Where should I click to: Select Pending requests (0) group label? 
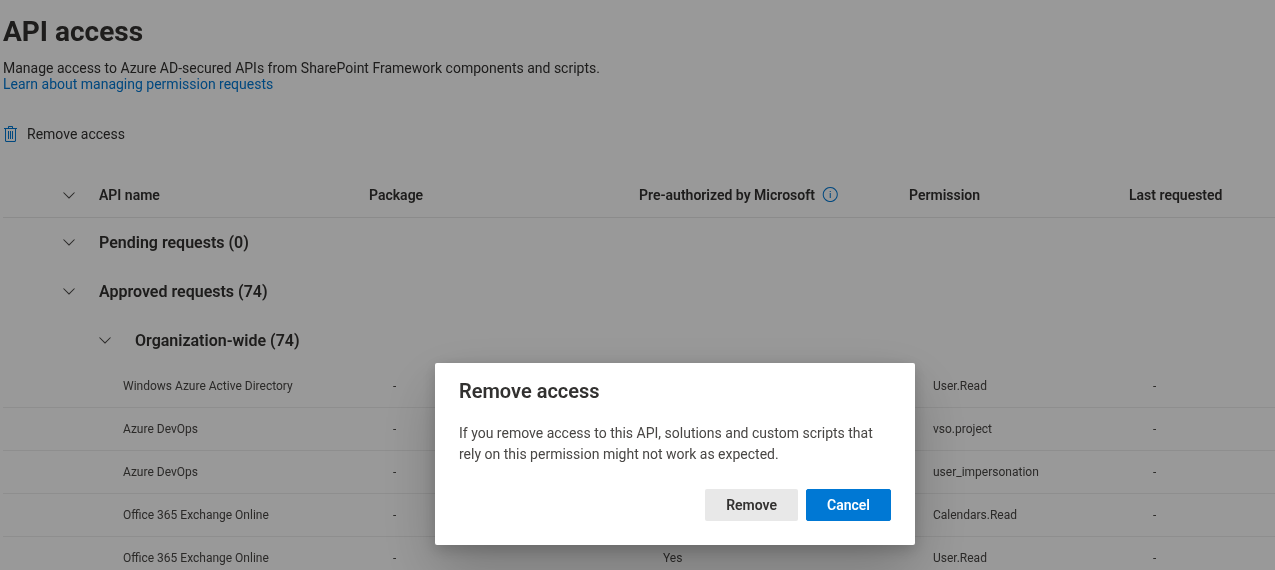(x=174, y=242)
